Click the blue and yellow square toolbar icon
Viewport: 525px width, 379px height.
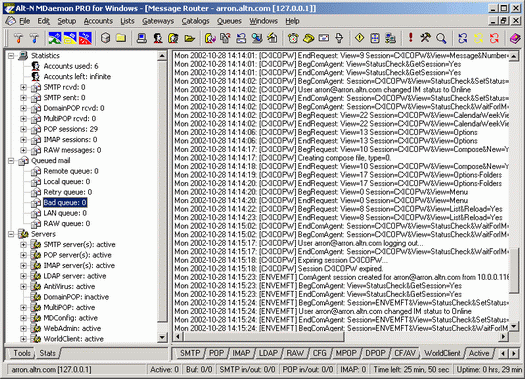tap(70, 38)
